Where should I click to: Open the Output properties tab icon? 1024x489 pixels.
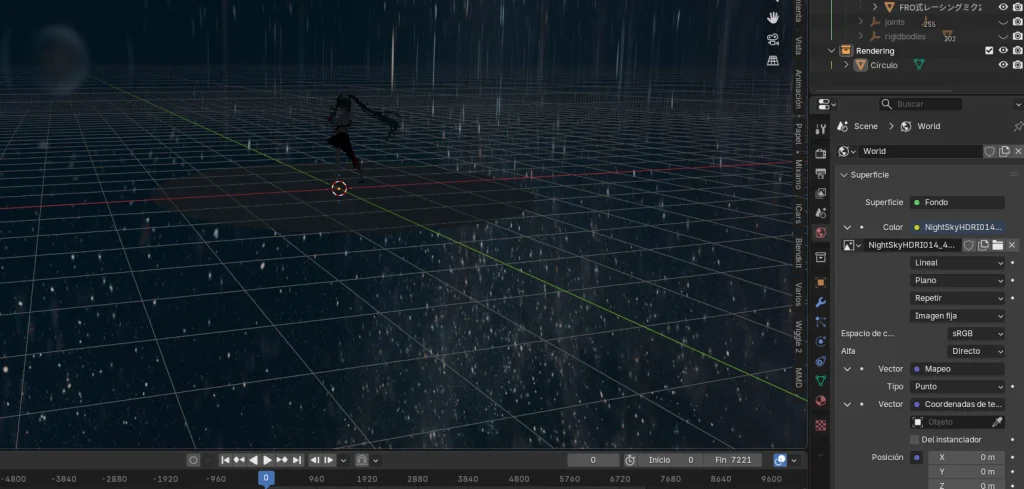[821, 173]
